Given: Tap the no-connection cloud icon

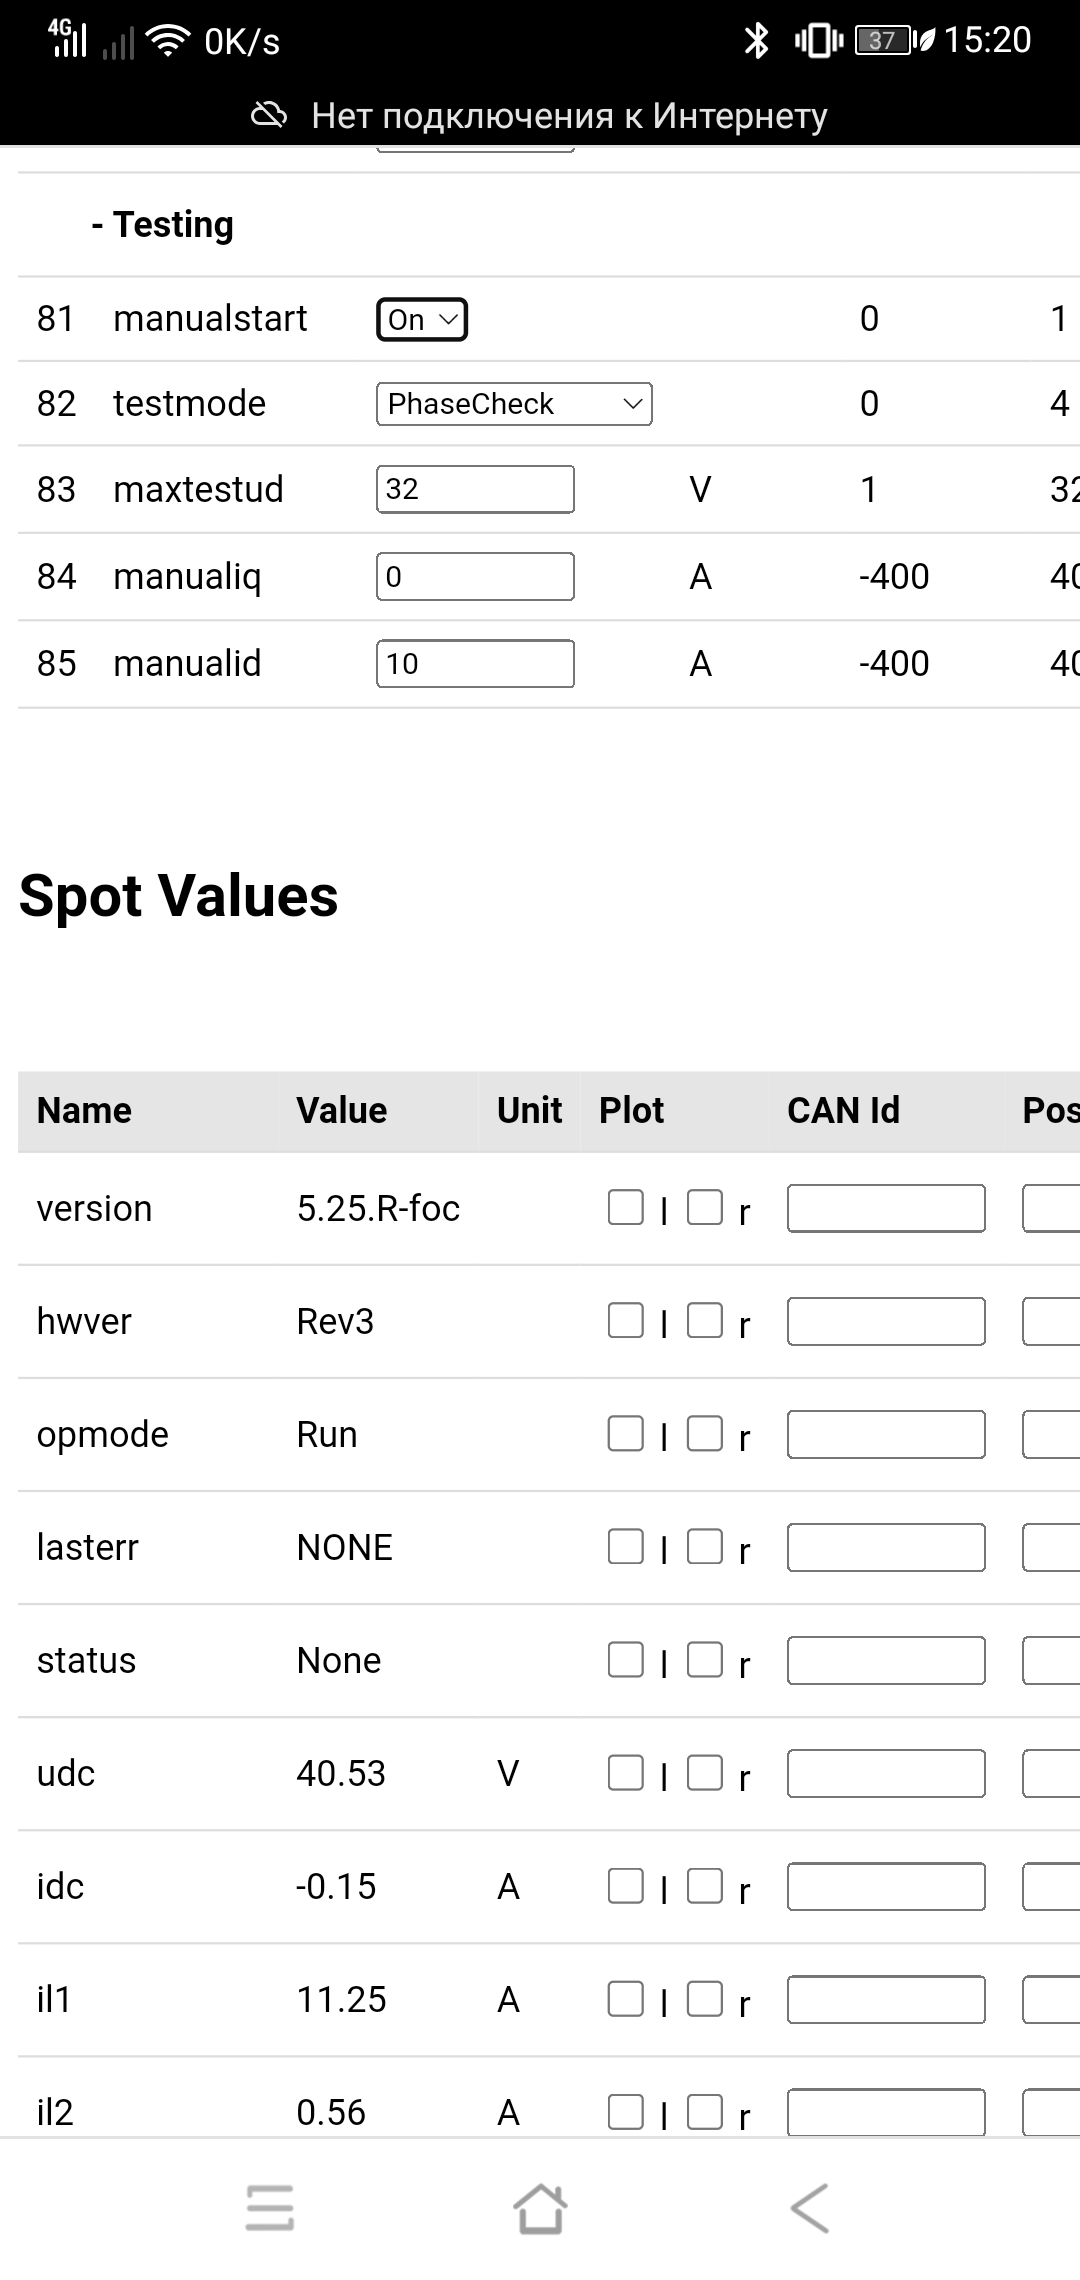Looking at the screenshot, I should (268, 116).
